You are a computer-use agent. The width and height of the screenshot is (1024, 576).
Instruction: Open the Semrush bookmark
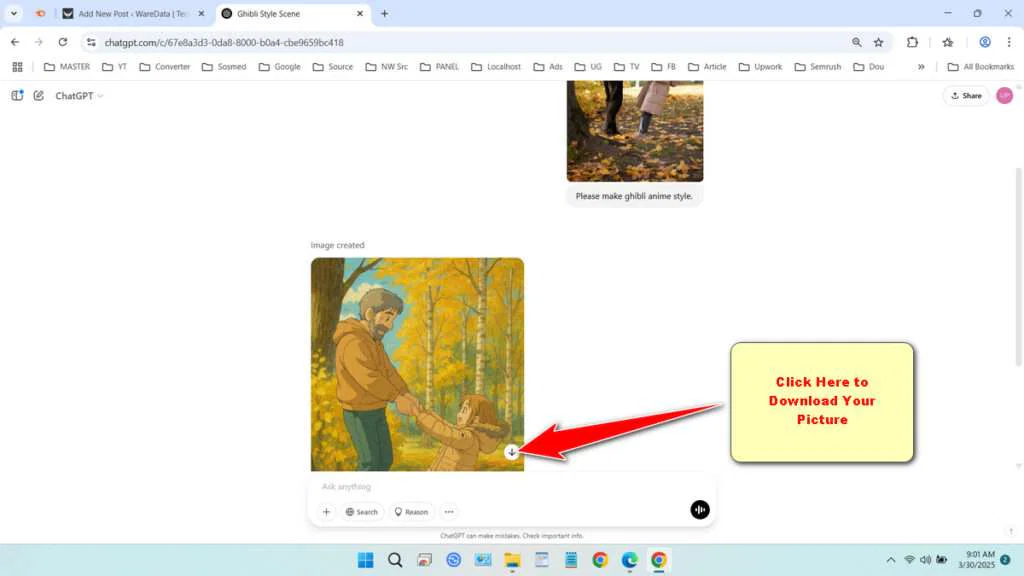[x=818, y=66]
